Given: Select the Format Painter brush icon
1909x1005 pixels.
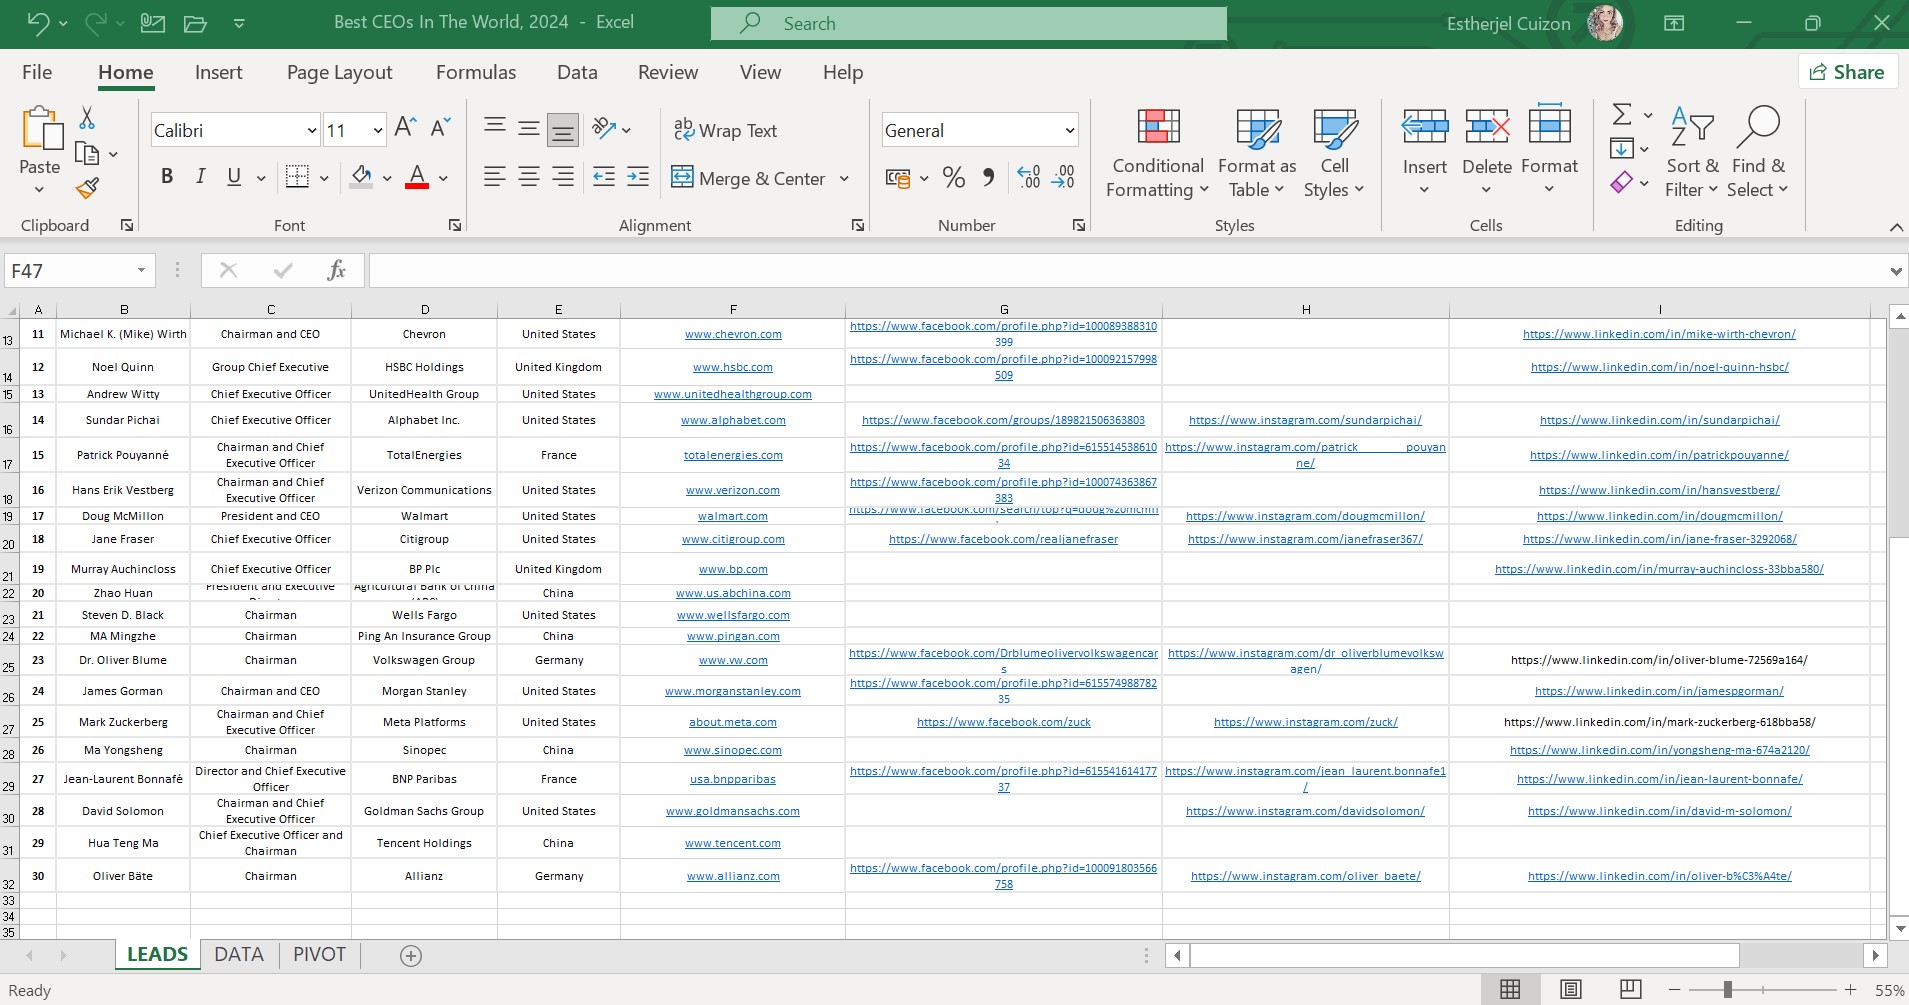Looking at the screenshot, I should coord(87,187).
